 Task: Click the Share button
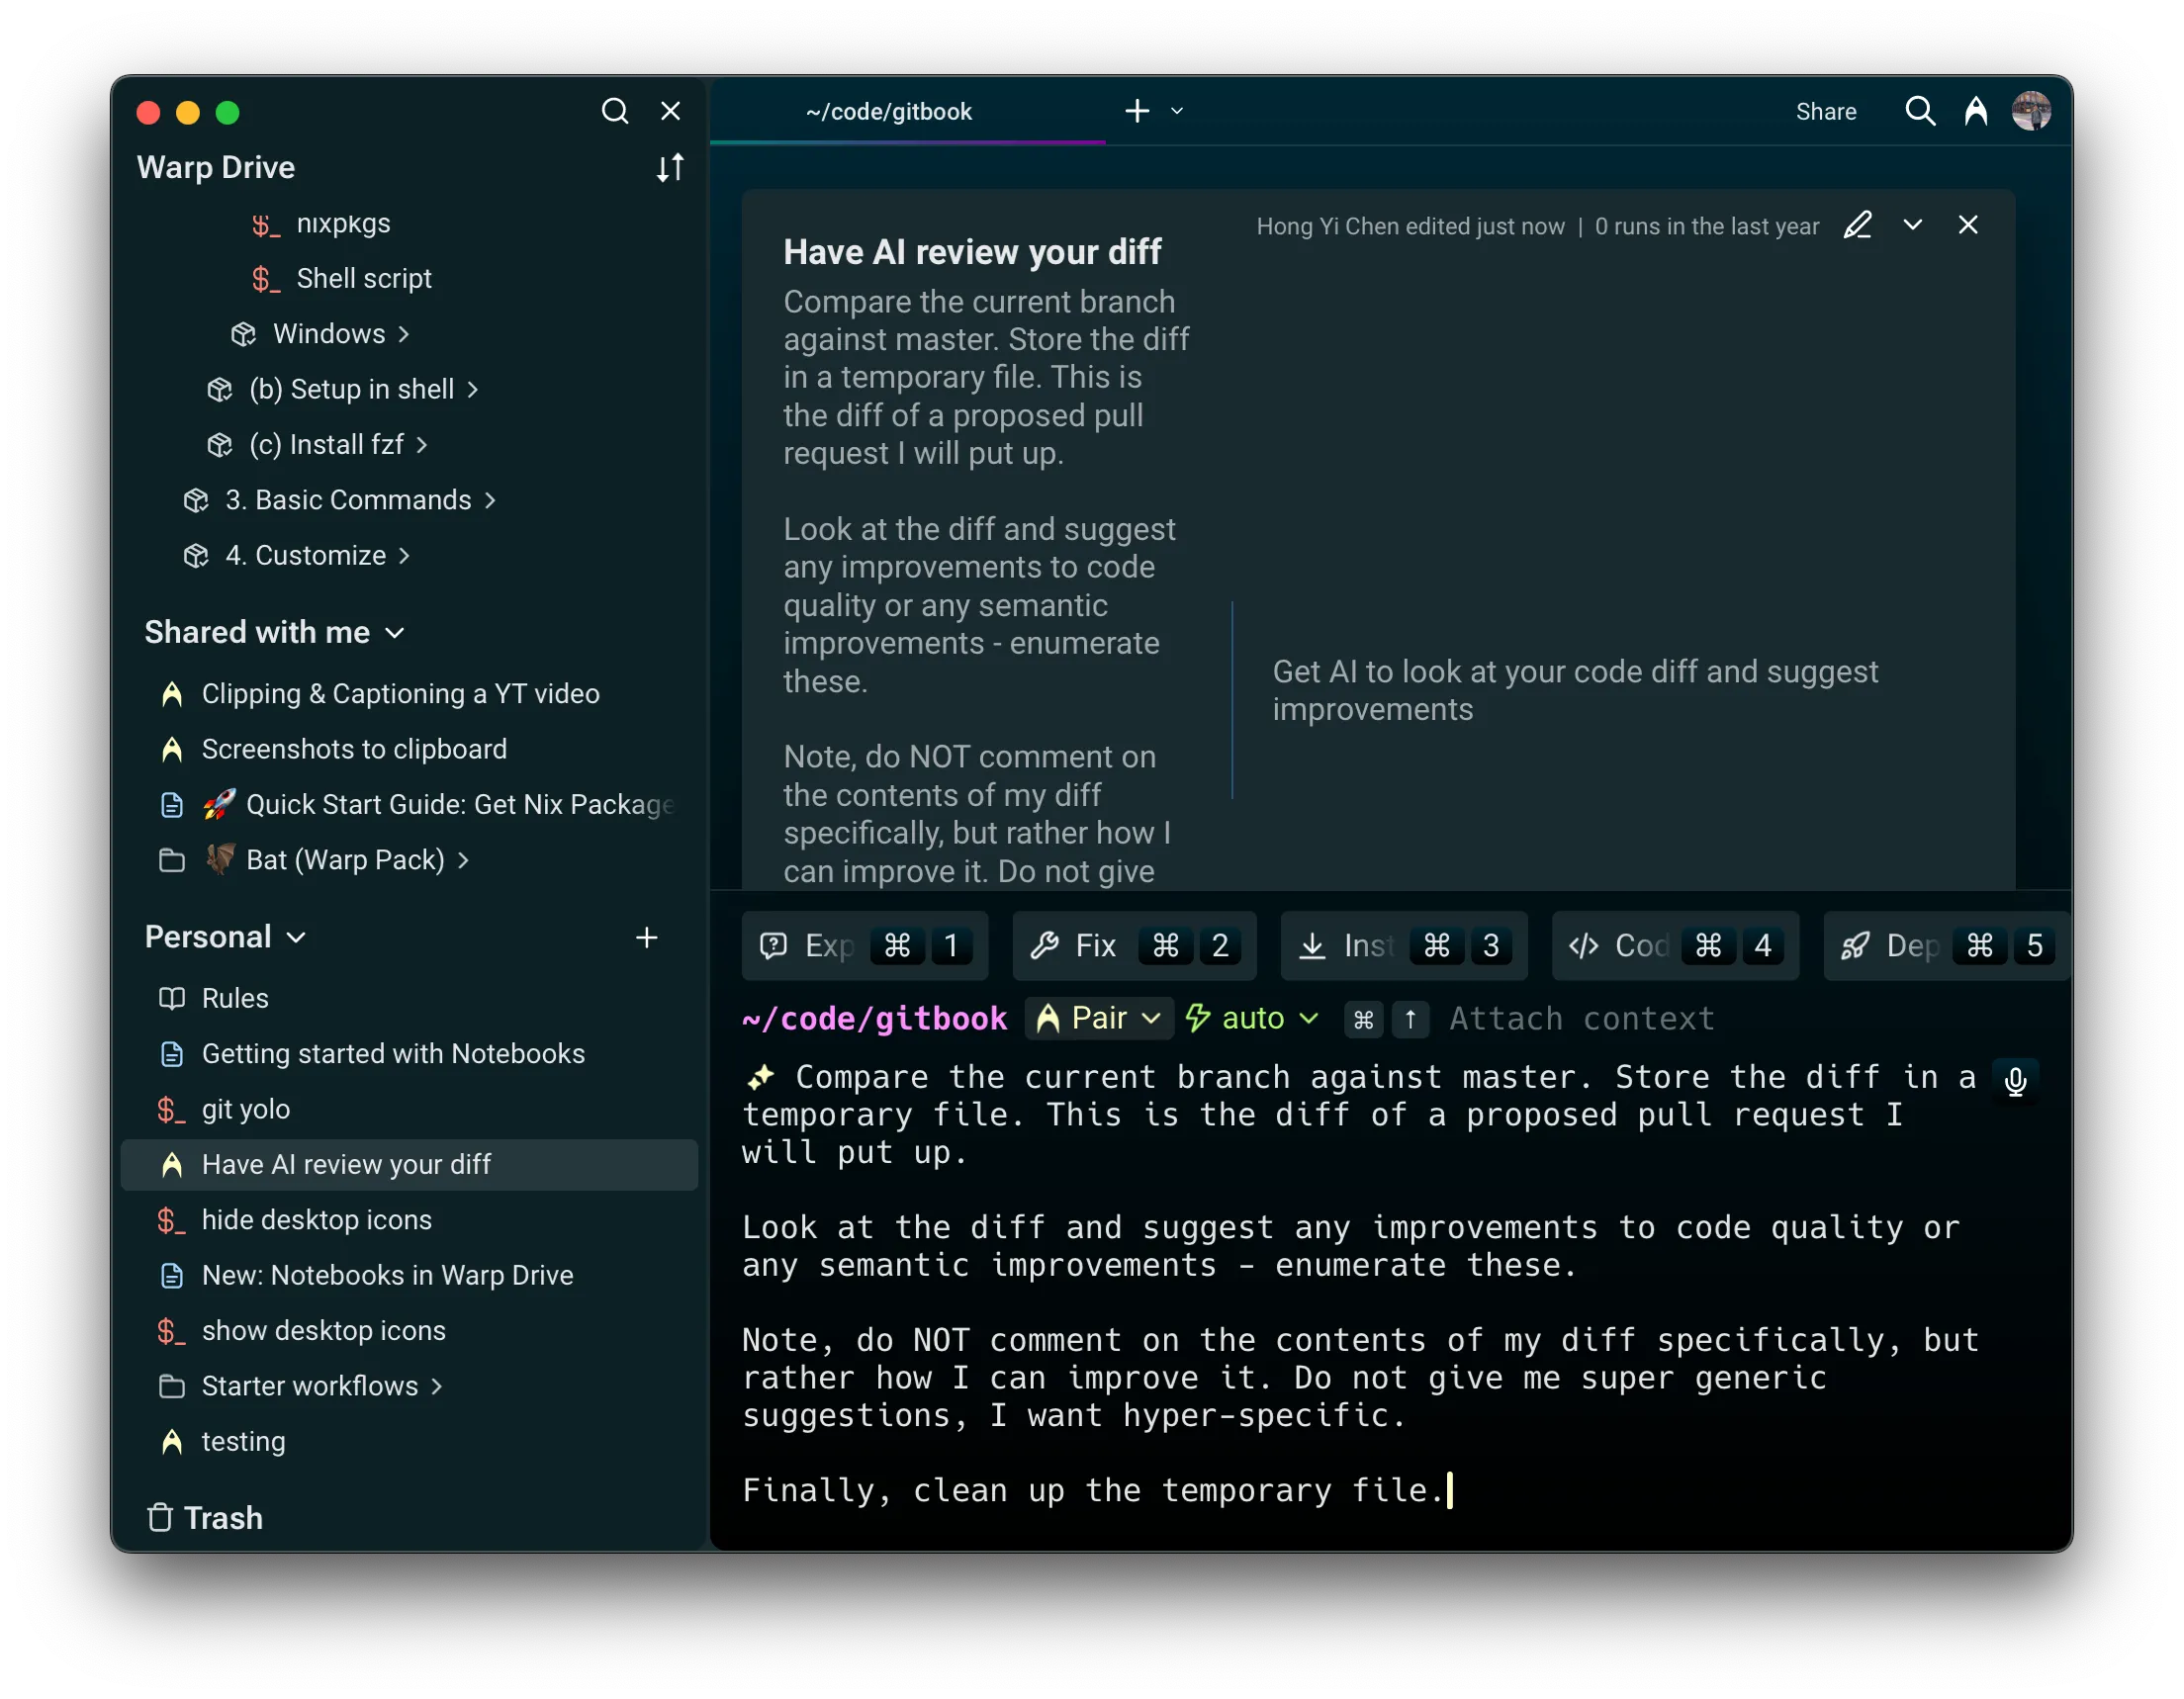point(1826,111)
